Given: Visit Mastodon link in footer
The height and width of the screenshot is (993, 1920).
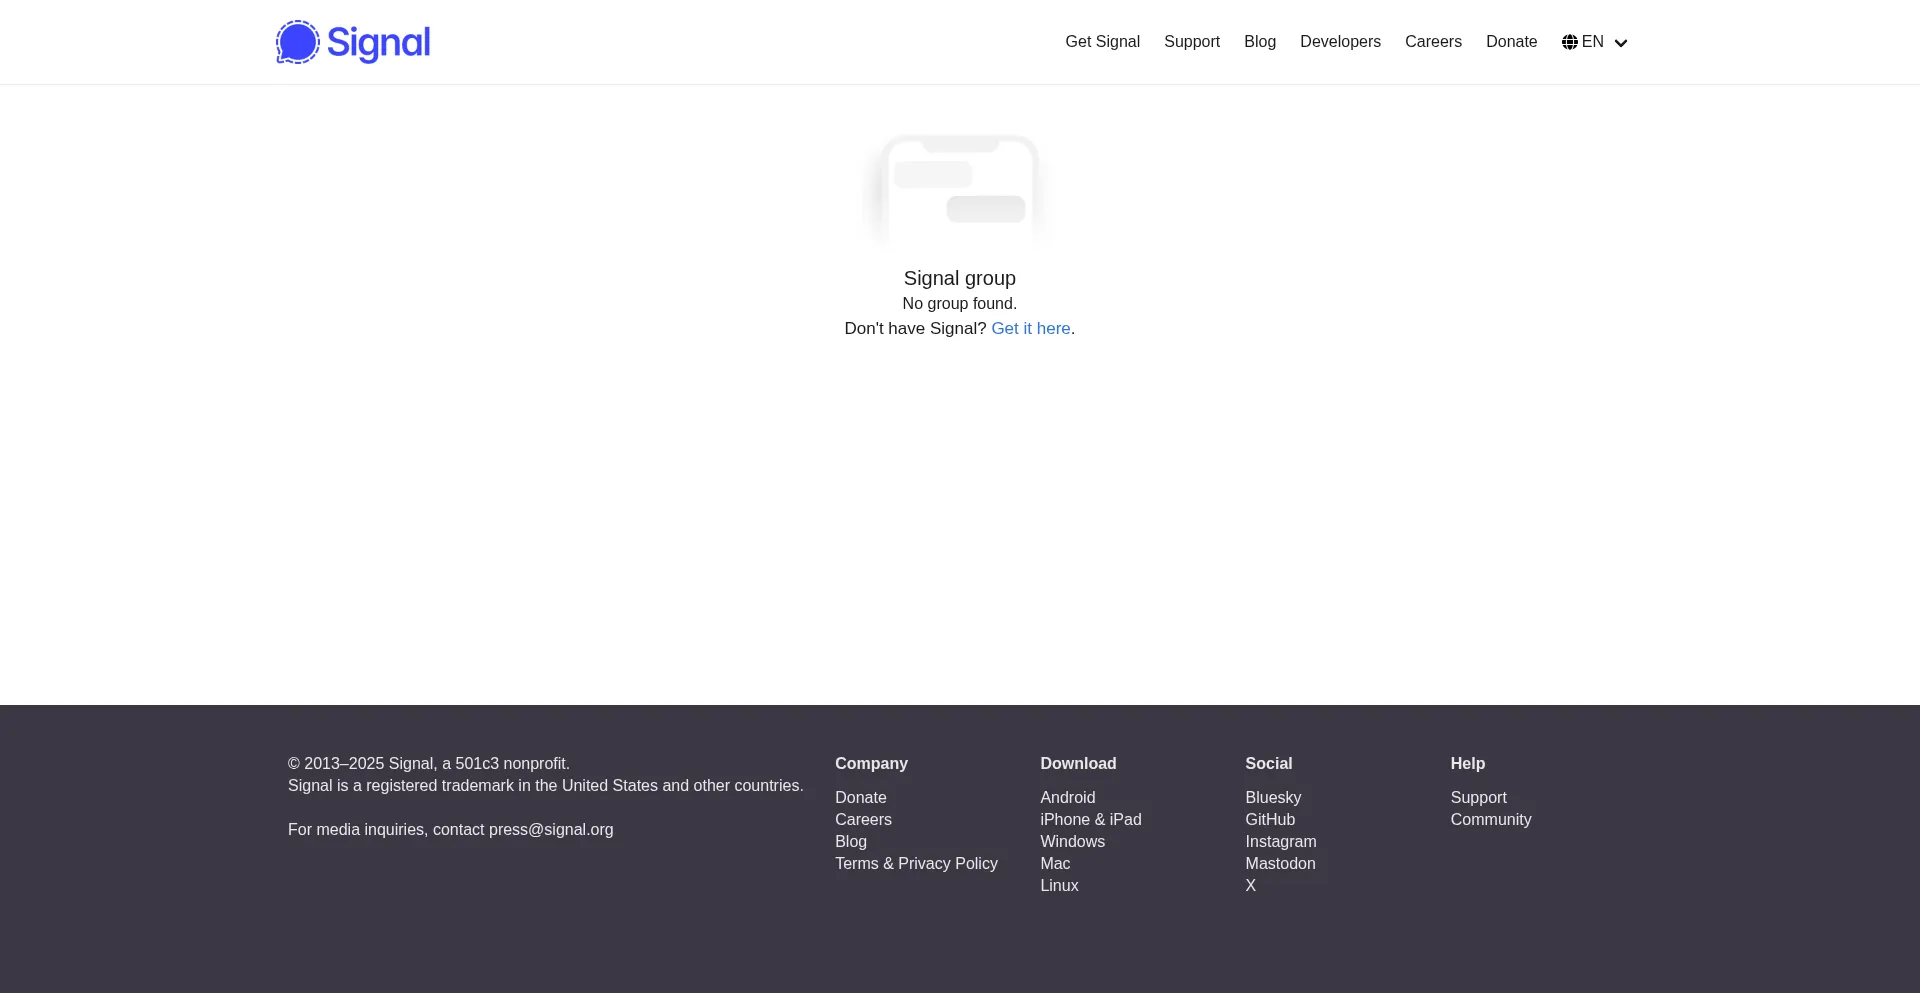Looking at the screenshot, I should pos(1280,864).
